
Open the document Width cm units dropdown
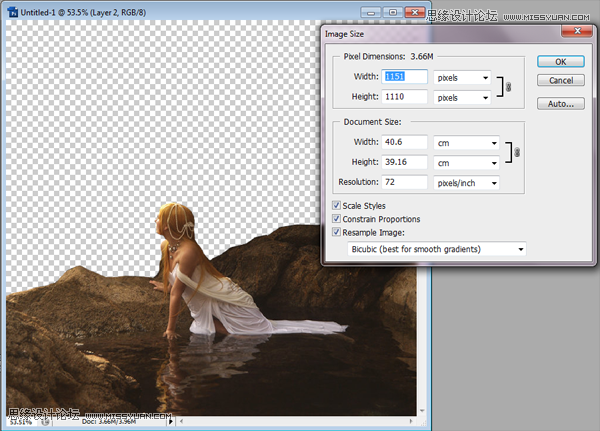[466, 143]
